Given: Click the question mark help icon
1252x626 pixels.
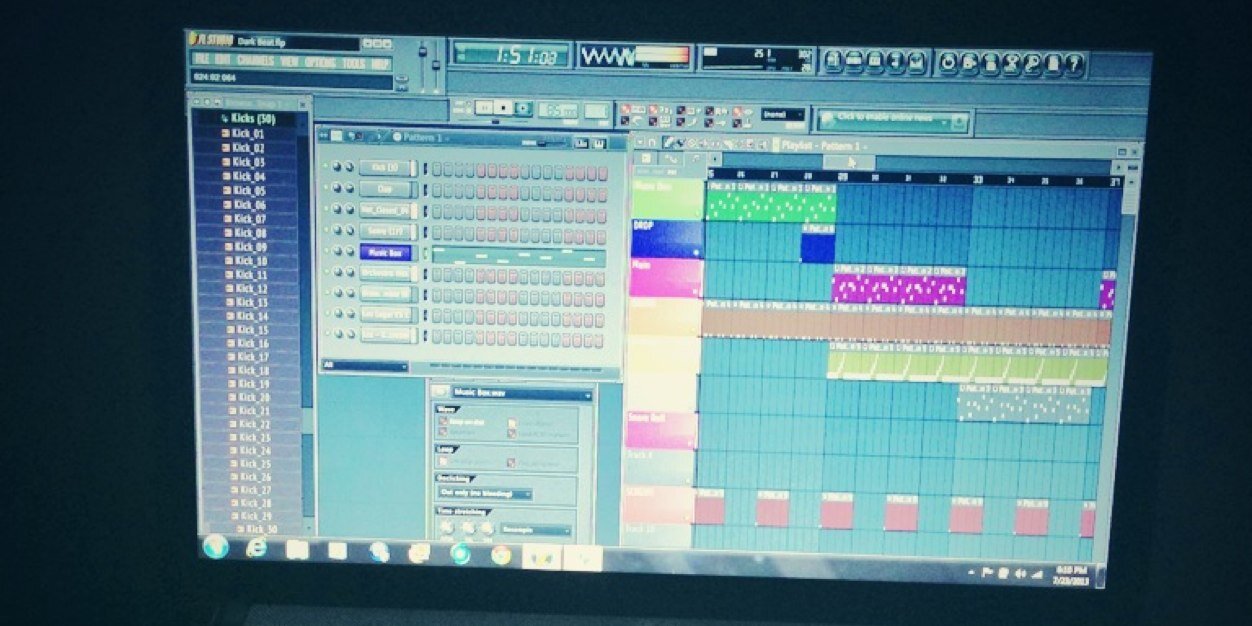Looking at the screenshot, I should [x=1073, y=63].
